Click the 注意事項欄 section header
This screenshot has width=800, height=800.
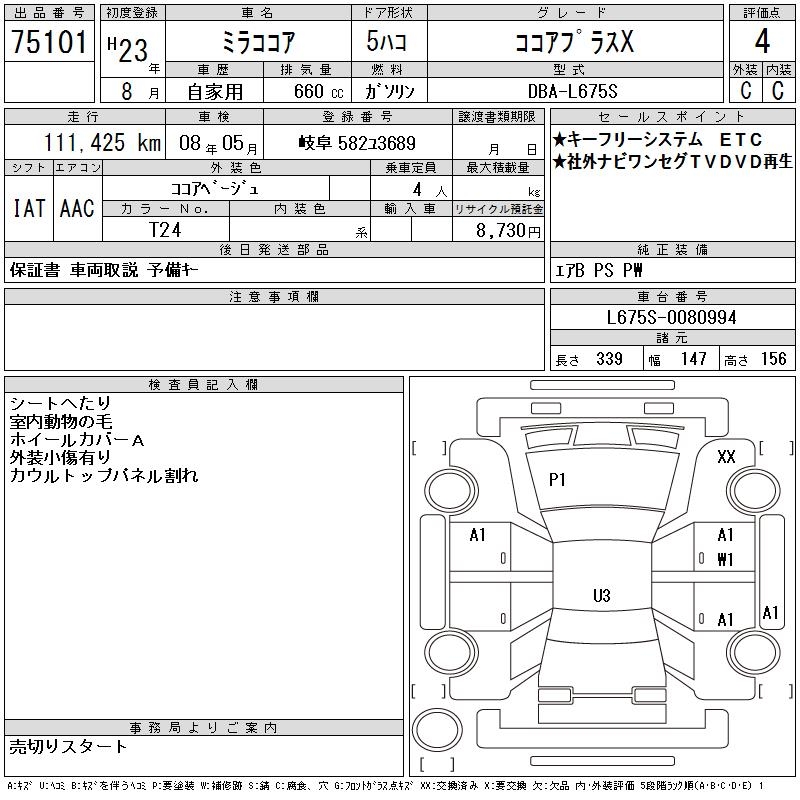coord(274,296)
